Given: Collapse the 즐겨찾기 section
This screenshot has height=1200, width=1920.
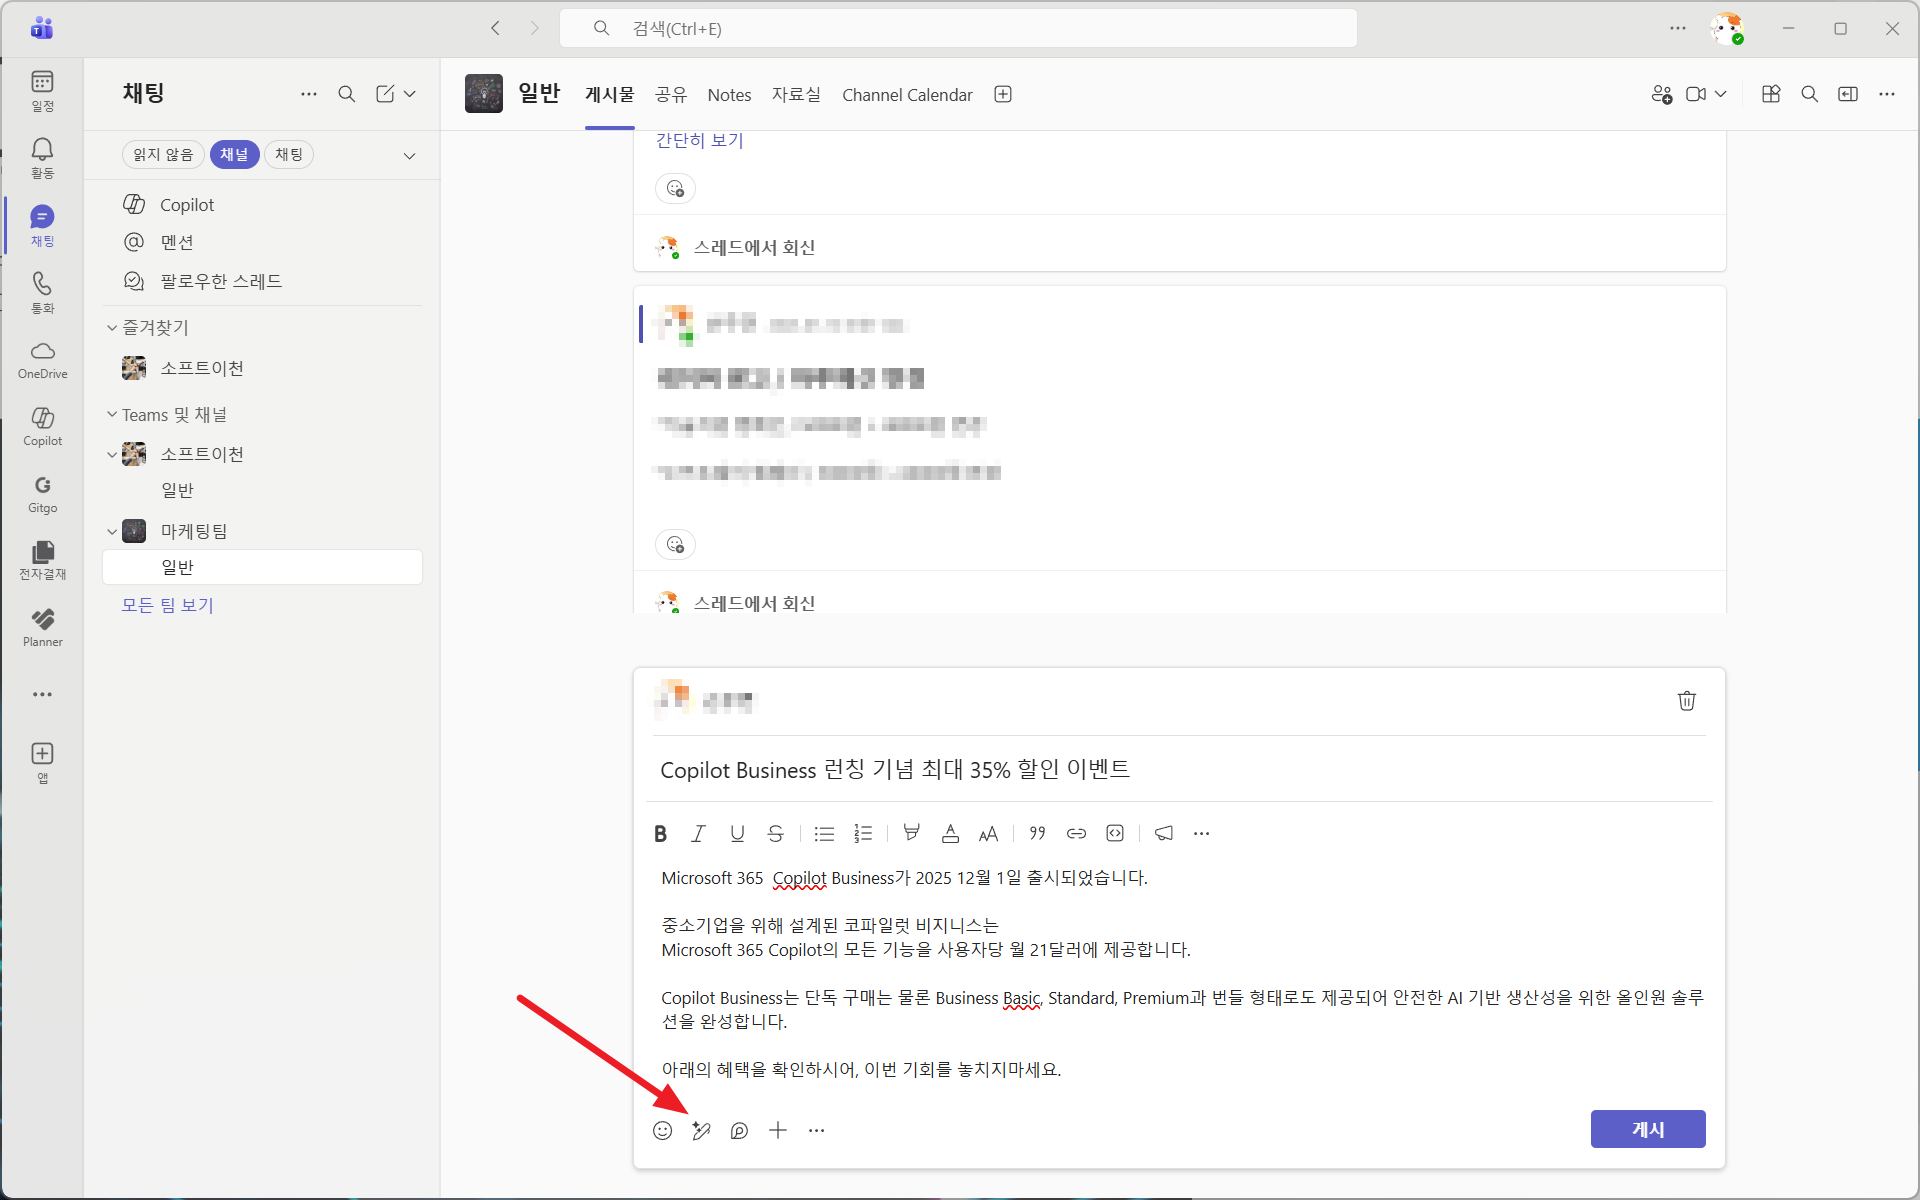Looking at the screenshot, I should coord(112,327).
